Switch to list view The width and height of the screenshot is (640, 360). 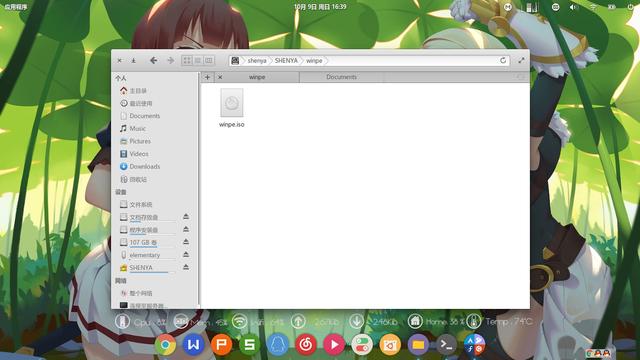[x=198, y=60]
